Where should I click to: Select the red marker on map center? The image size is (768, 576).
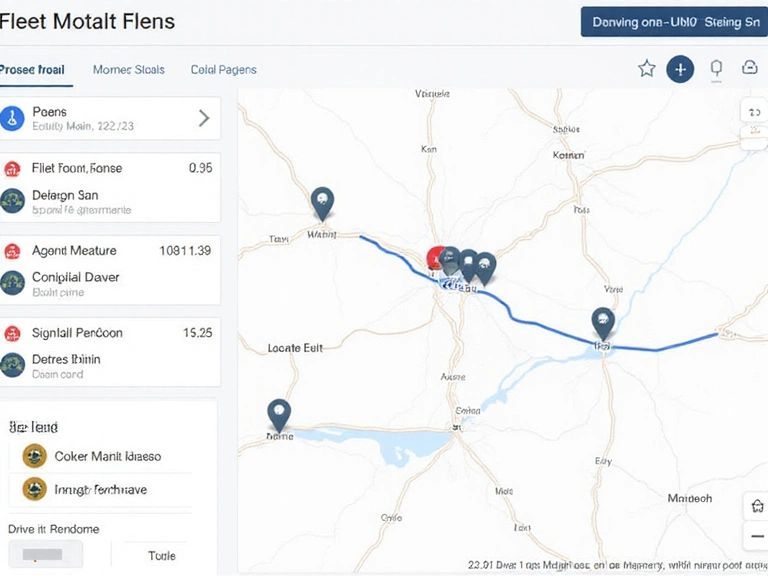click(x=437, y=259)
